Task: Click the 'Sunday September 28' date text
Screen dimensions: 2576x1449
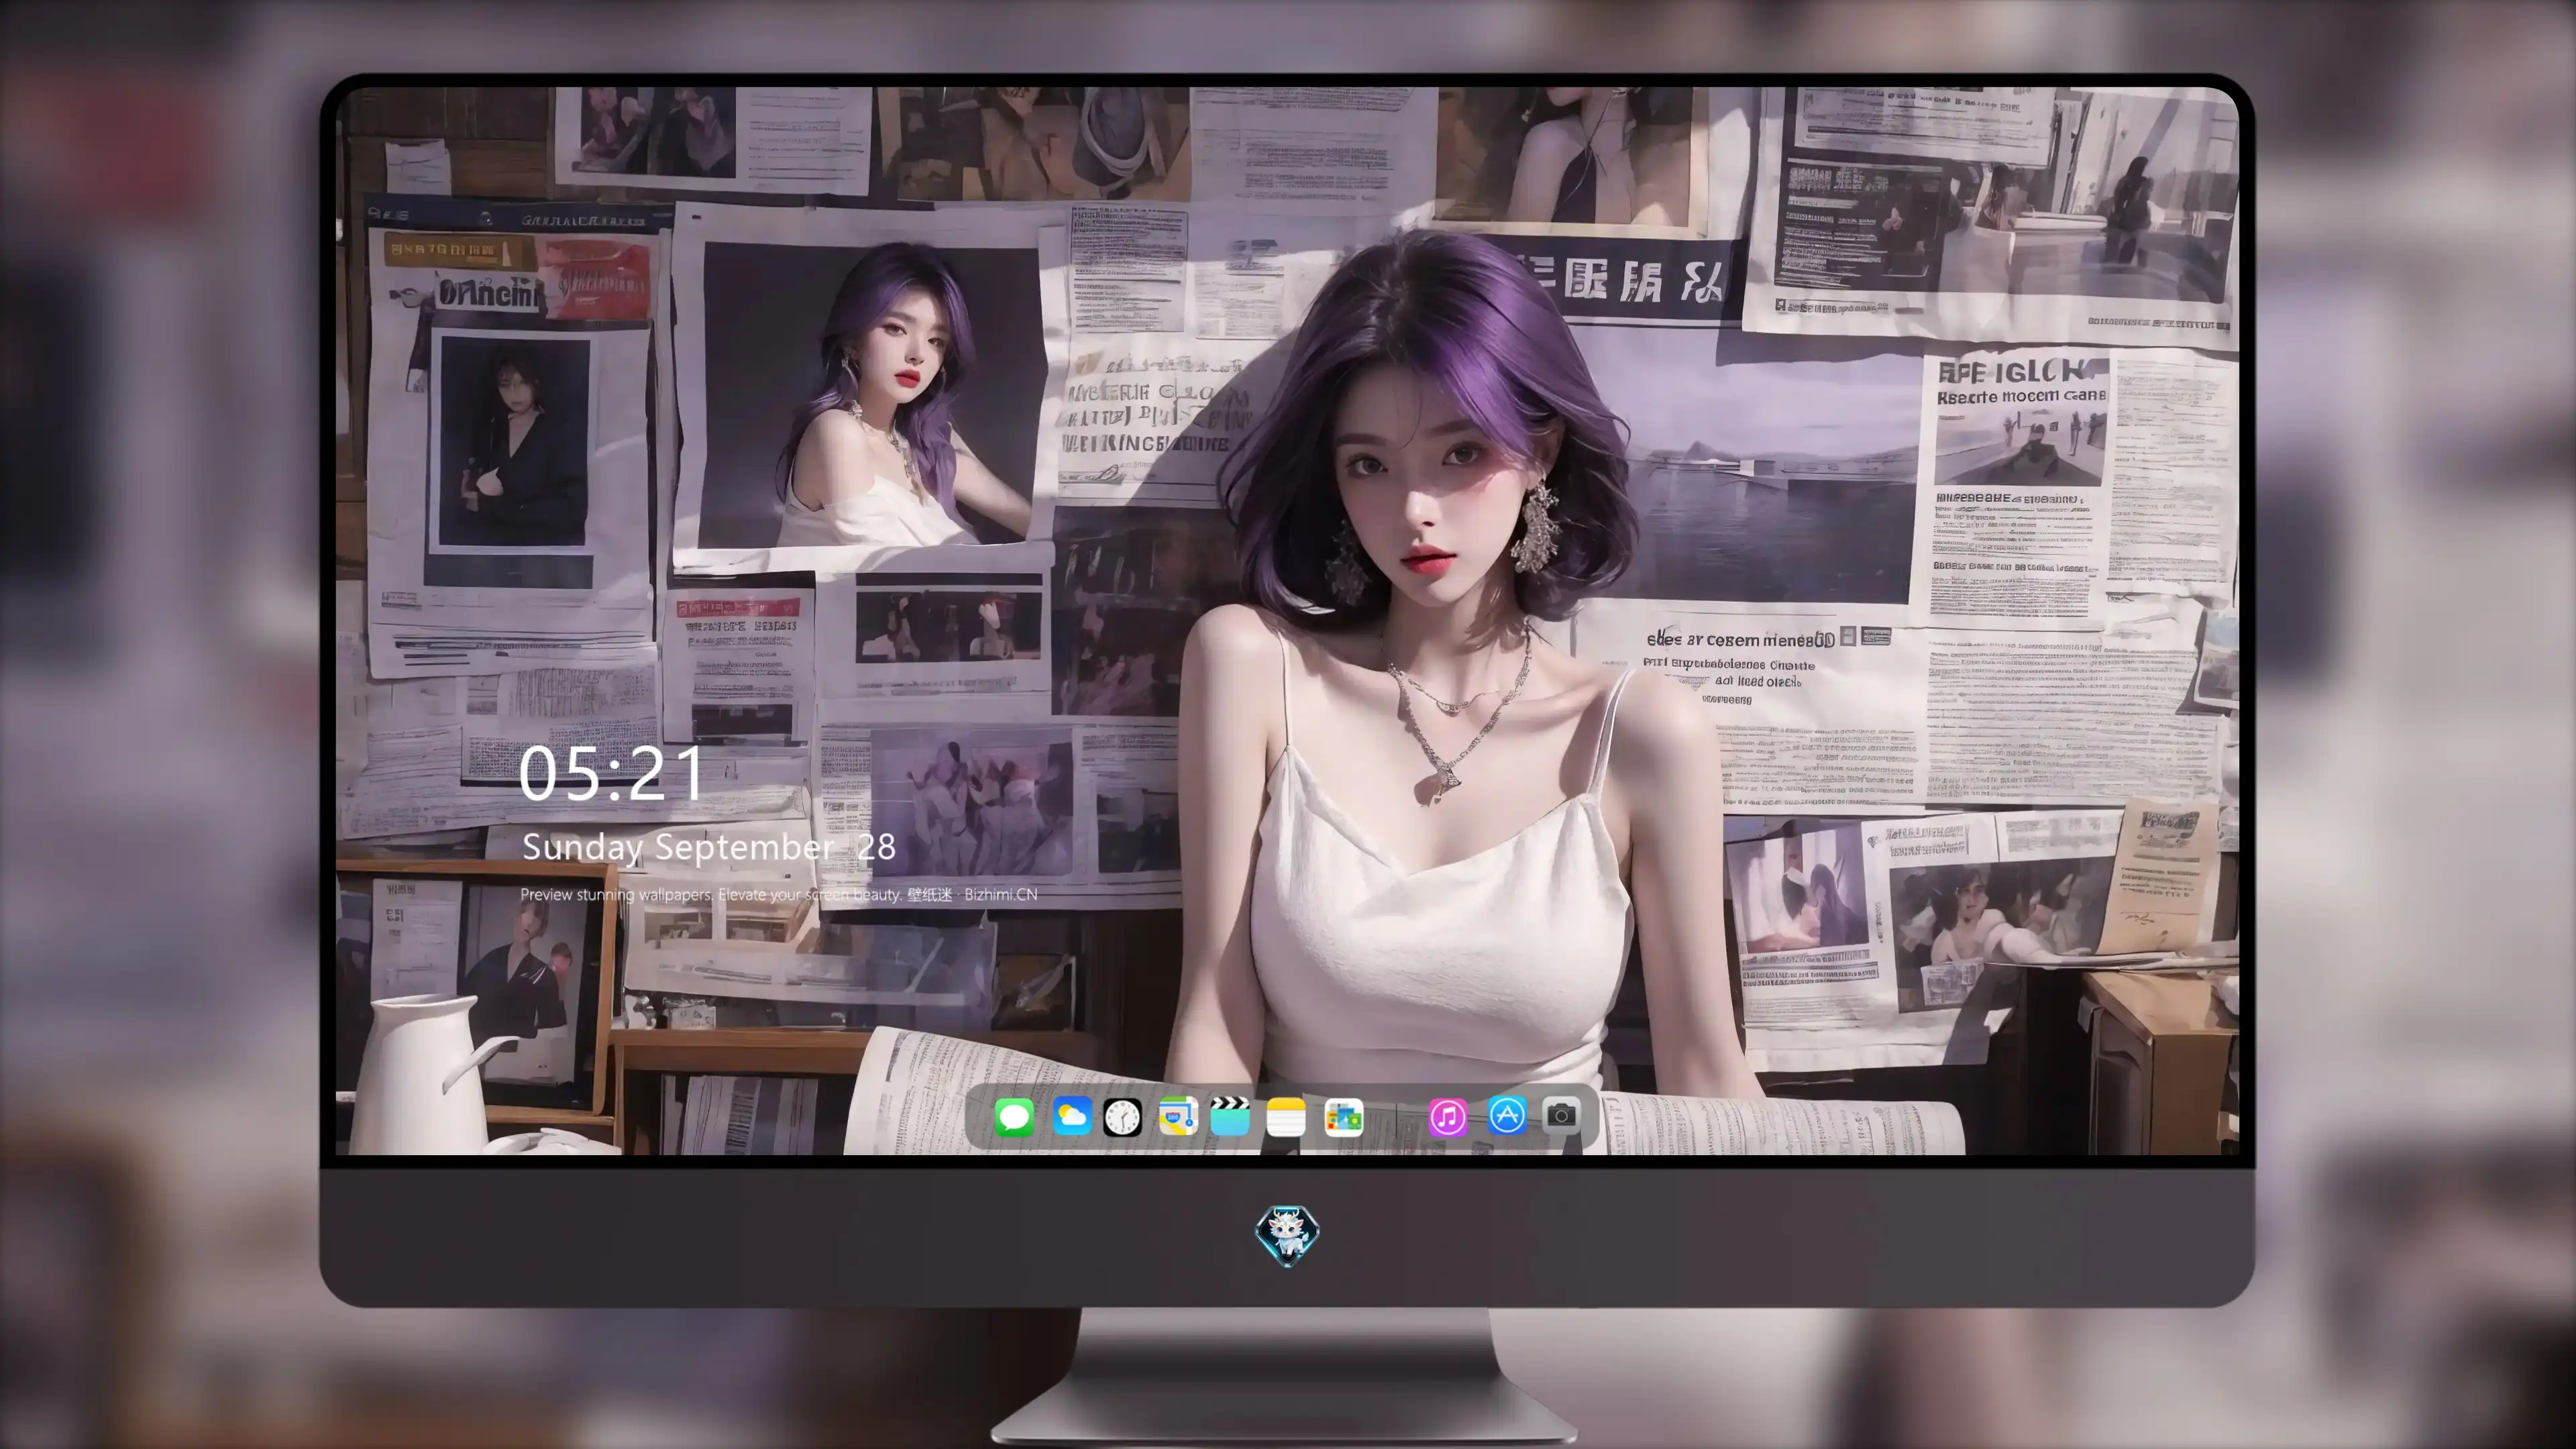Action: (x=708, y=847)
